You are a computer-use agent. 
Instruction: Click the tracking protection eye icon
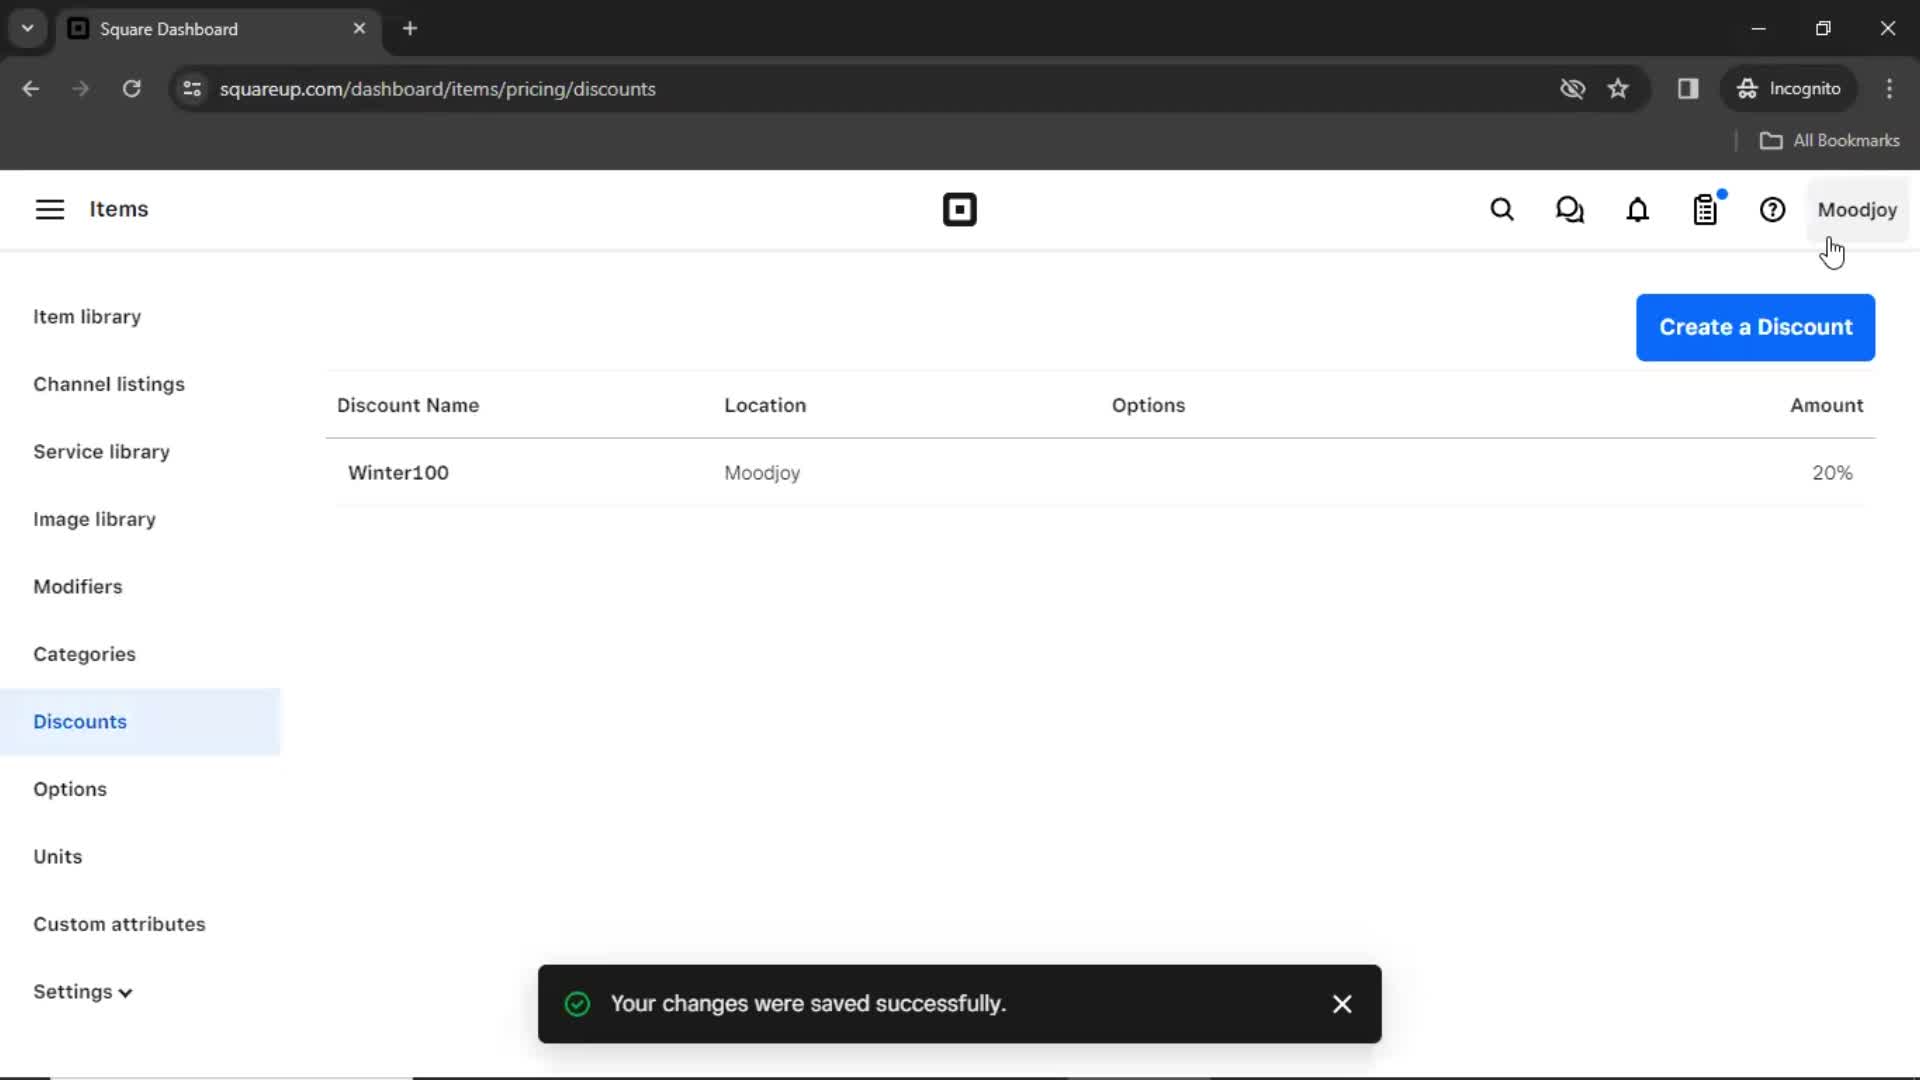1572,89
